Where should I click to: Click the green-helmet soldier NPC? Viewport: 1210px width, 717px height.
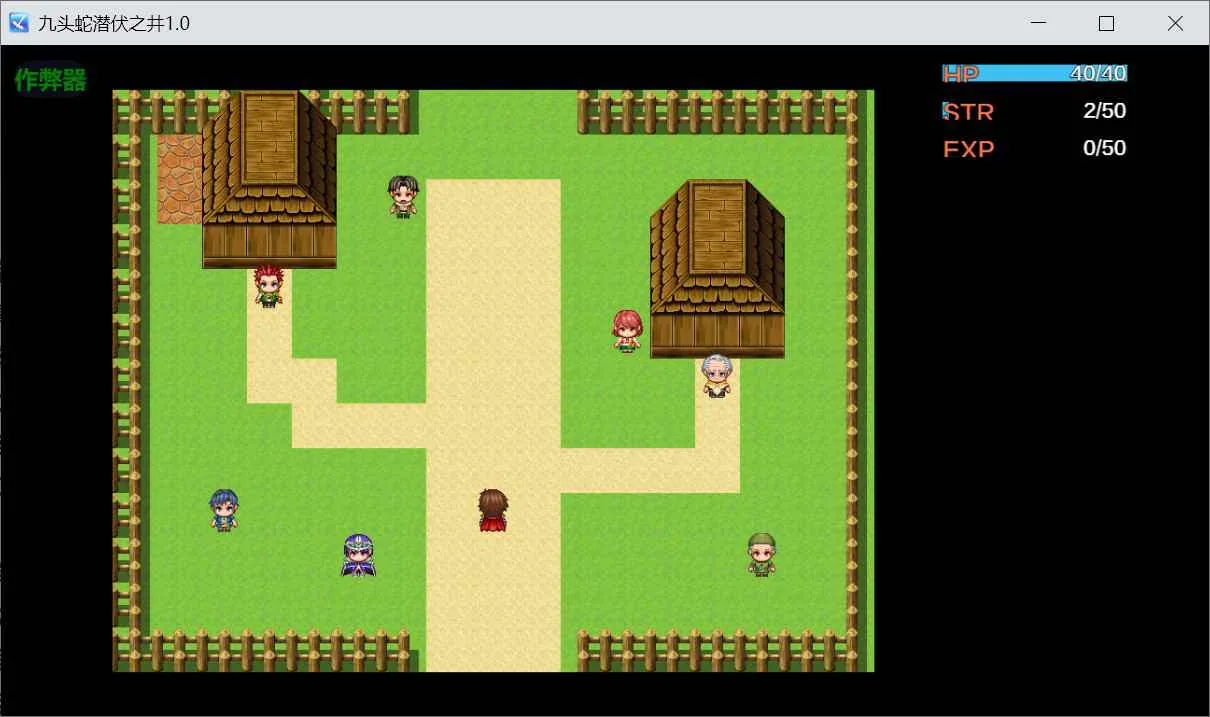tap(762, 554)
